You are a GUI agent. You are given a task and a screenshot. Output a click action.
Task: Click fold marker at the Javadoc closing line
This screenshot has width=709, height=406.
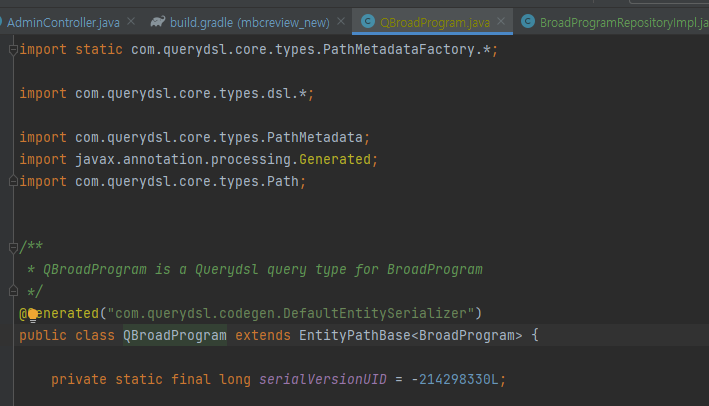(12, 291)
